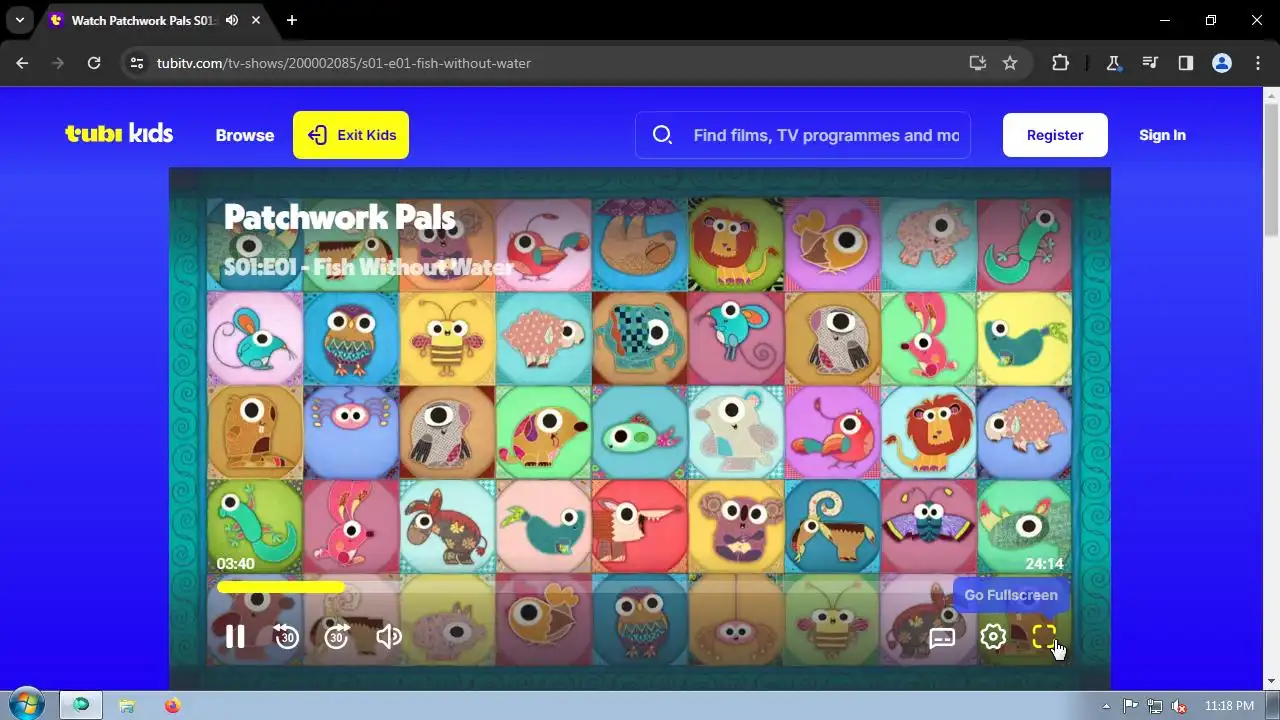Close the Patchwork Pals tab
This screenshot has height=720, width=1280.
257,20
